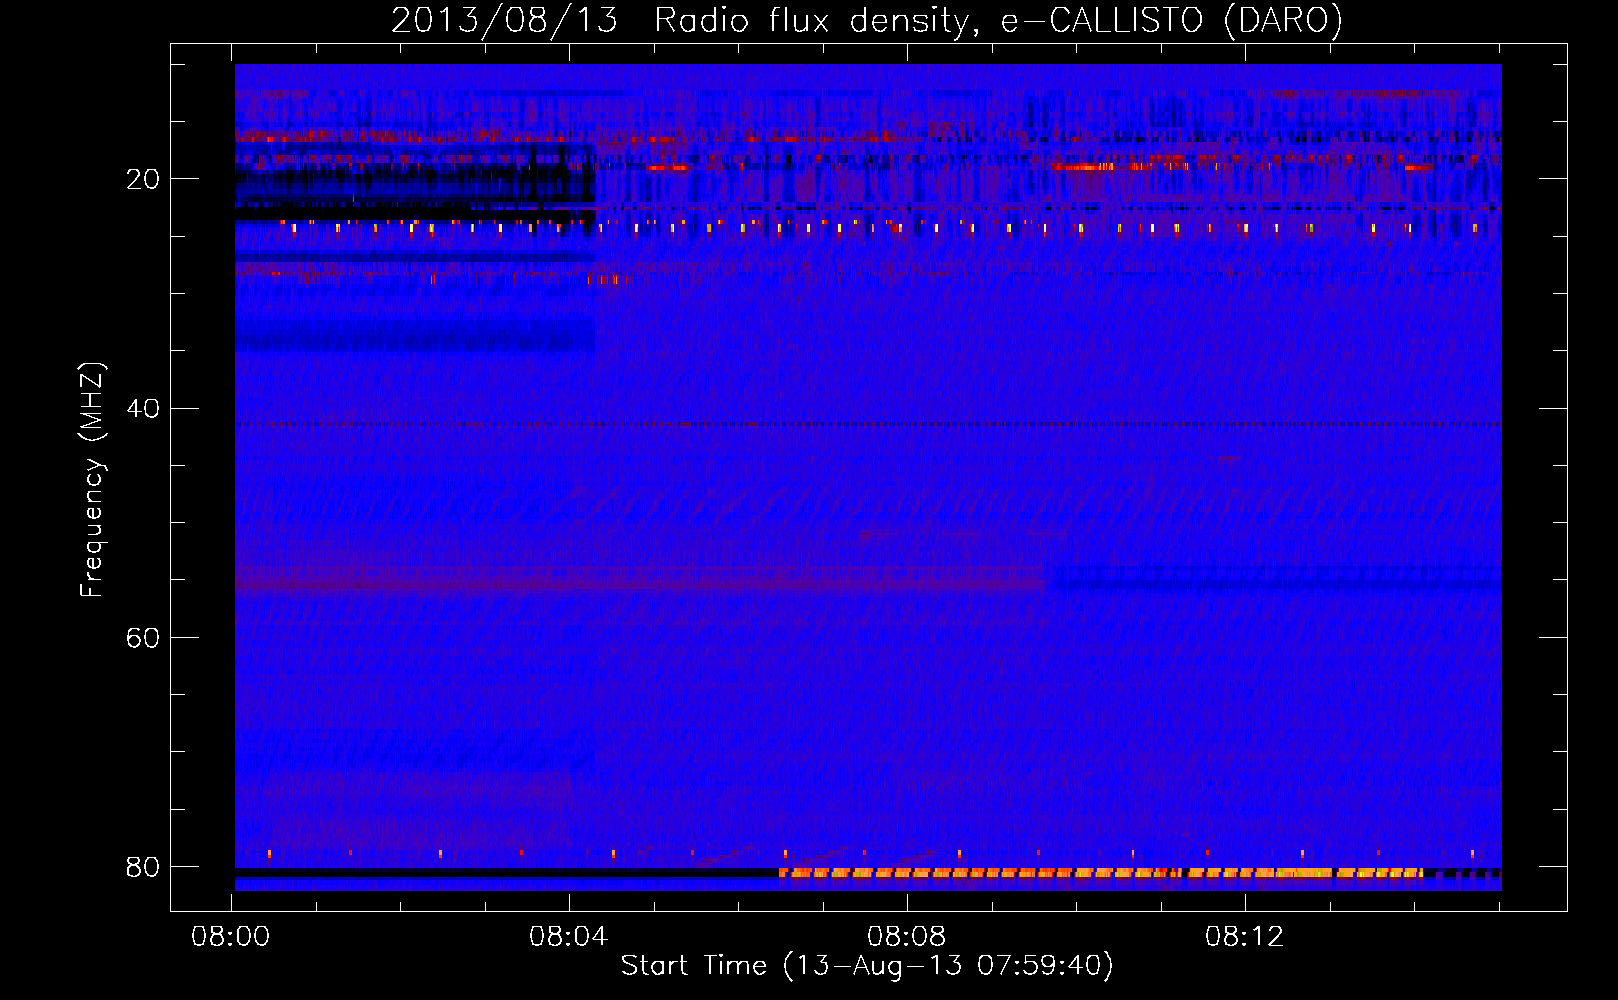Click the '08:04' time tick label

click(569, 937)
